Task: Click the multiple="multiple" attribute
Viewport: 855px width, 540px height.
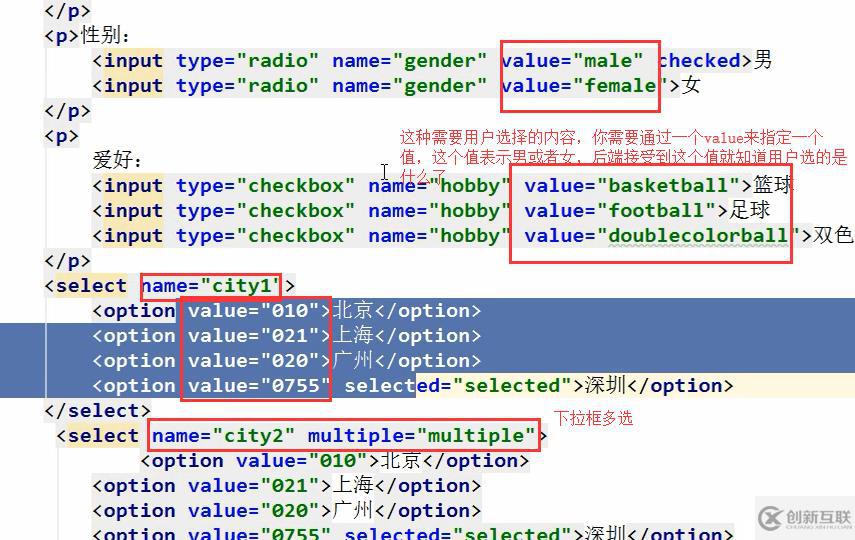Action: pyautogui.click(x=422, y=436)
